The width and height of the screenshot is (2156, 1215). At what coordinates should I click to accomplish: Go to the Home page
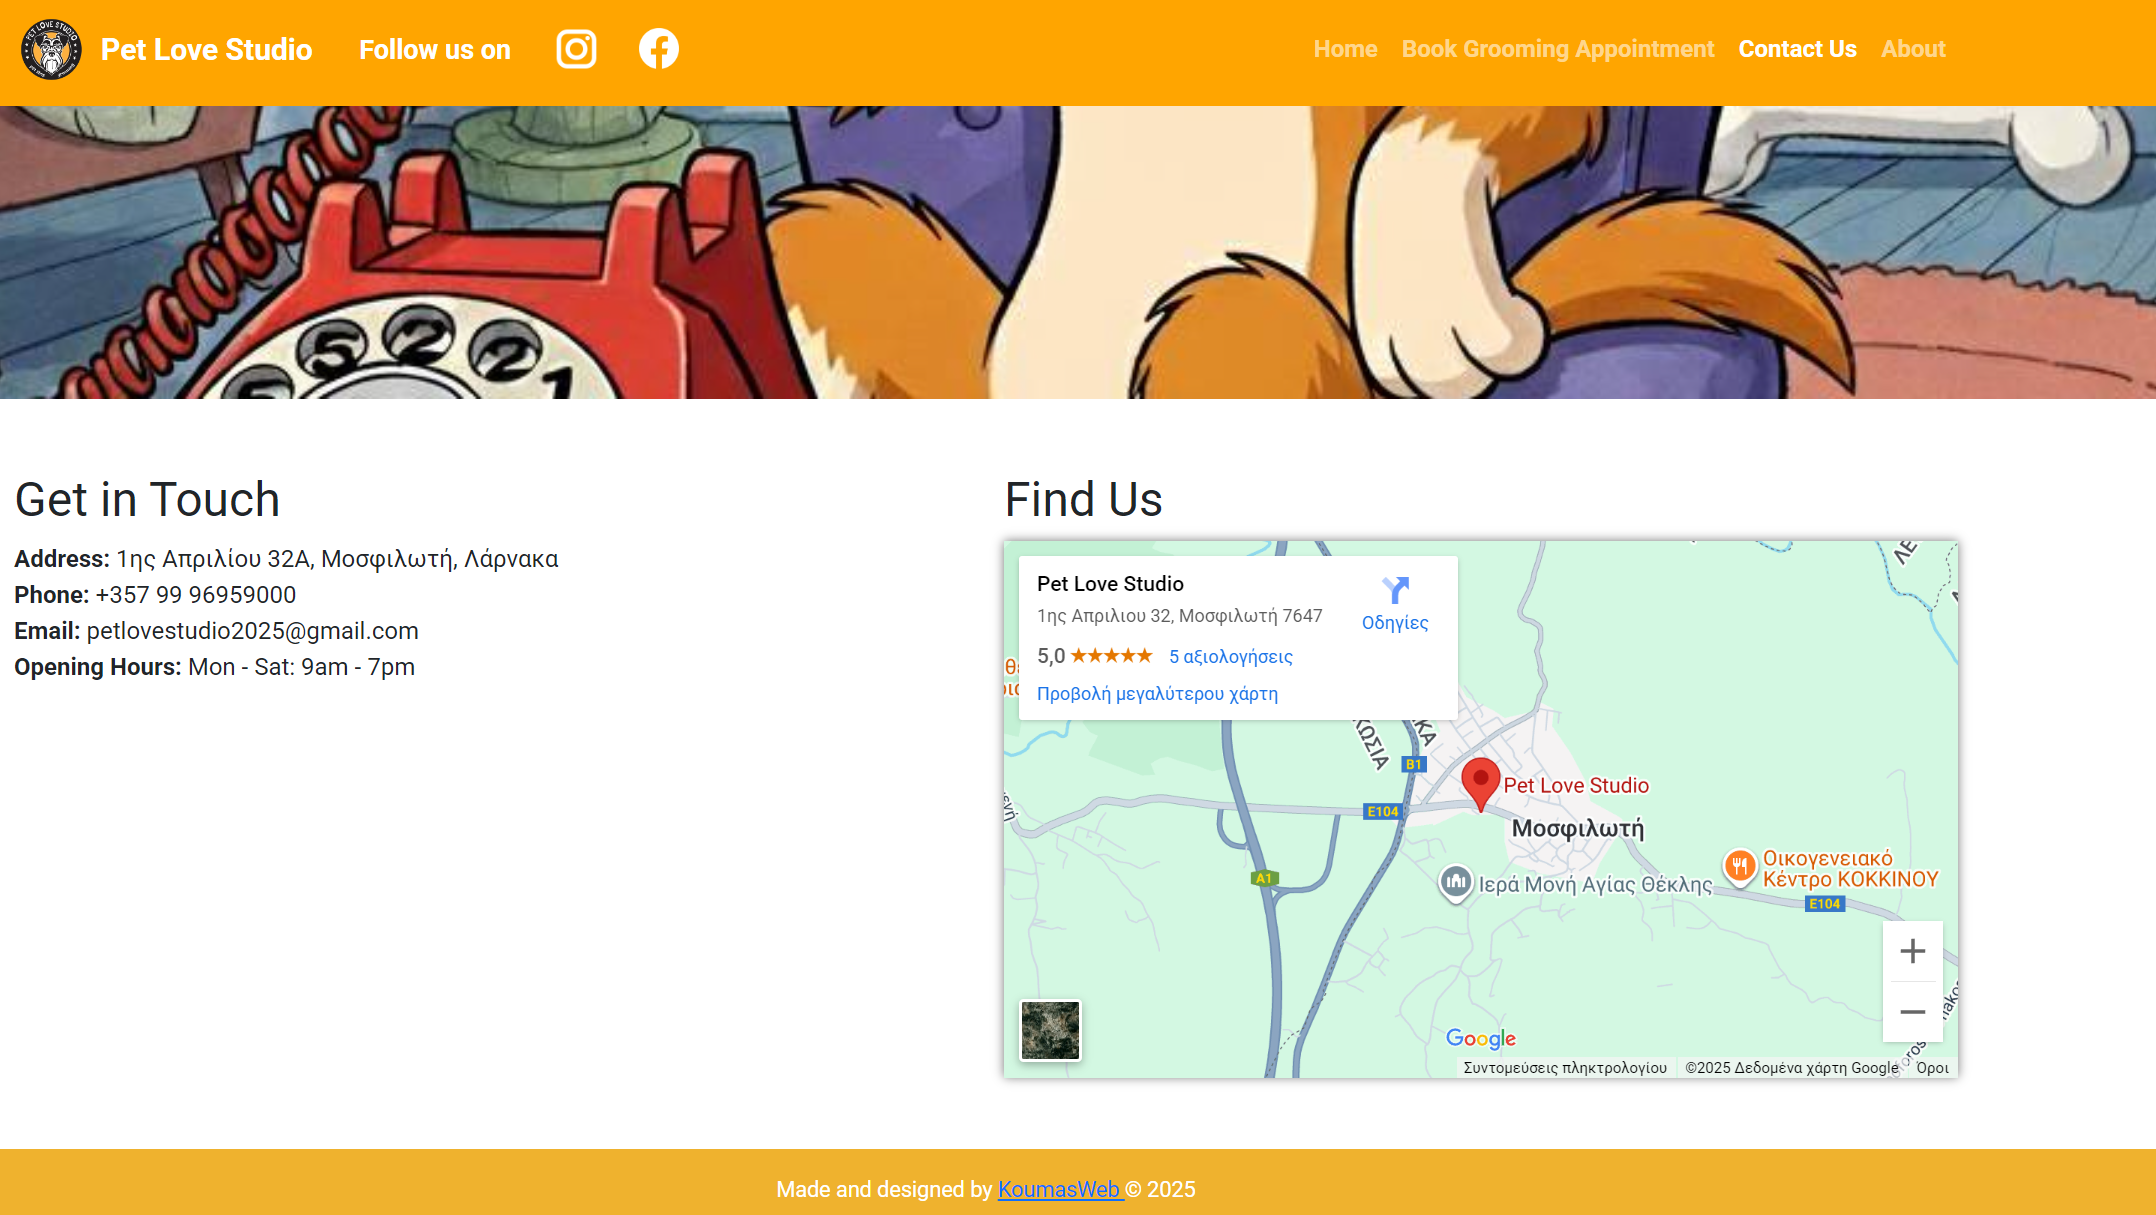pos(1345,49)
